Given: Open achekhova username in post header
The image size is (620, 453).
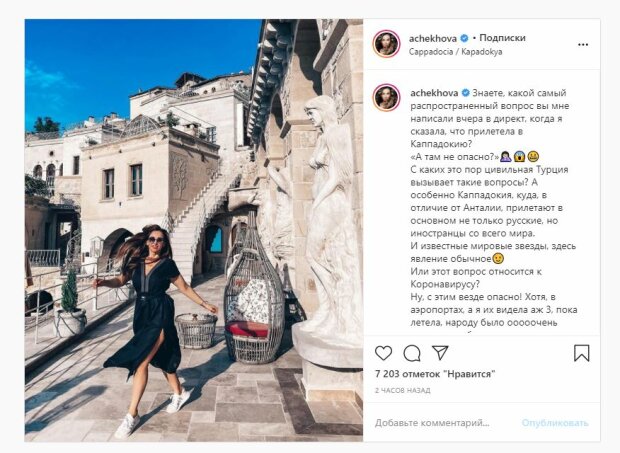Looking at the screenshot, I should coord(433,38).
